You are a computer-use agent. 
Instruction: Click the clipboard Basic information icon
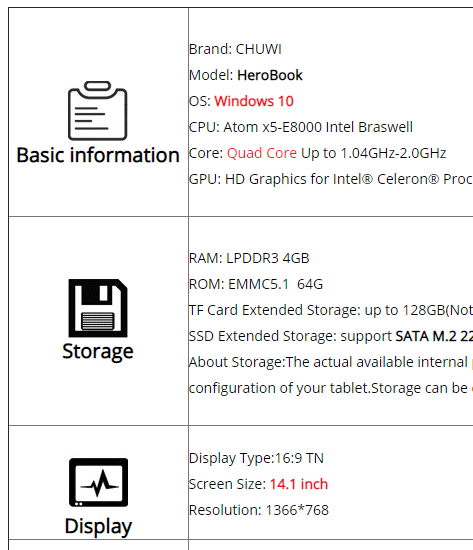coord(98,110)
